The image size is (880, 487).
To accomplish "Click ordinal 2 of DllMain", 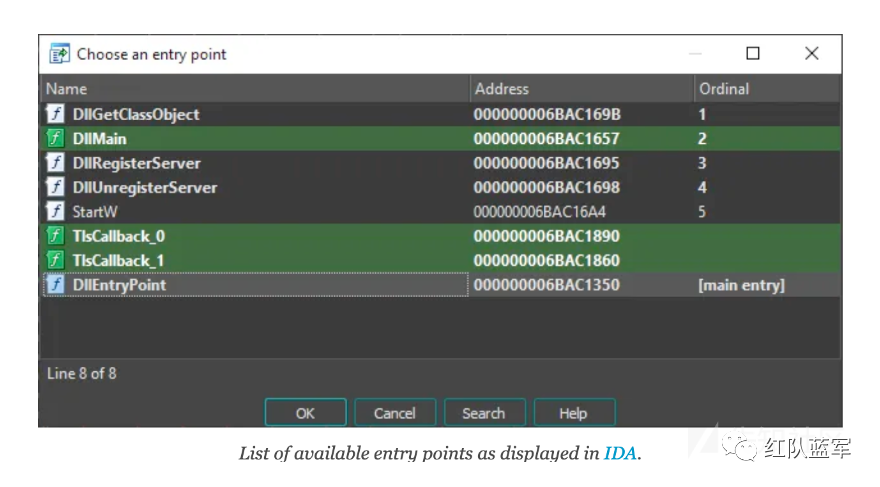I will click(x=702, y=139).
